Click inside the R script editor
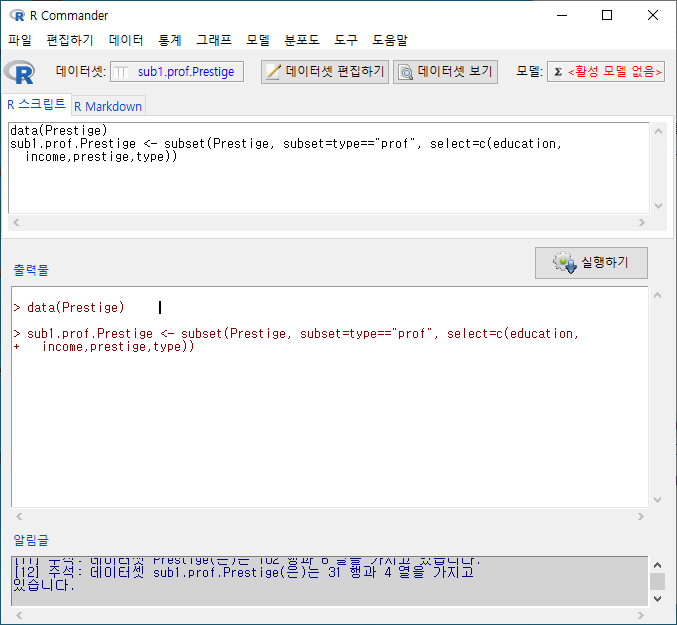The height and width of the screenshot is (625, 677). pos(329,167)
